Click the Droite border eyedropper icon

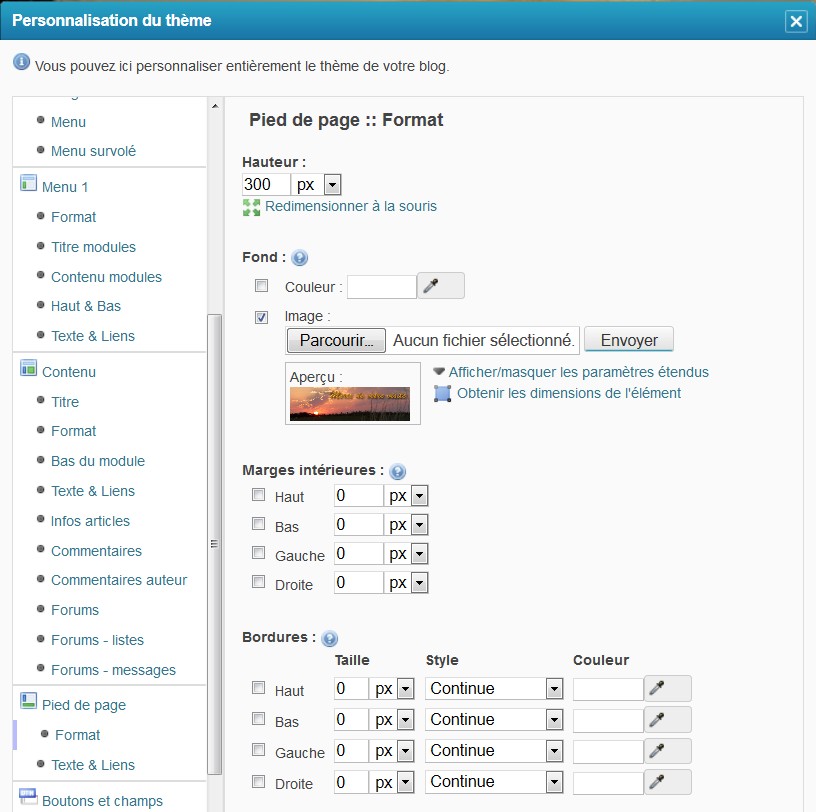(668, 782)
